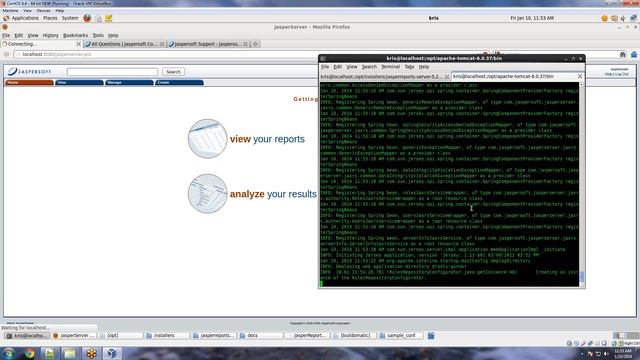
Task: Switch to JasperServer window in bottom panel
Action: coord(74,336)
